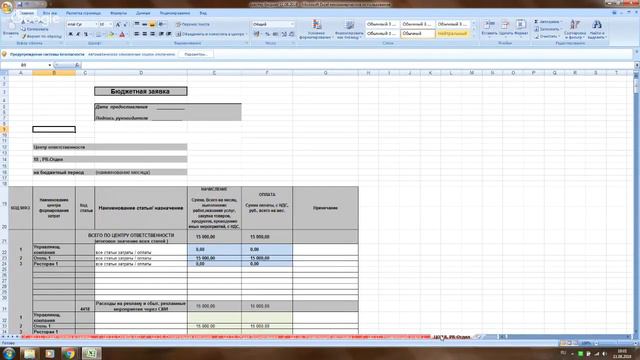Image resolution: width=640 pixels, height=360 pixels.
Task: Align text left
Action: (137, 34)
